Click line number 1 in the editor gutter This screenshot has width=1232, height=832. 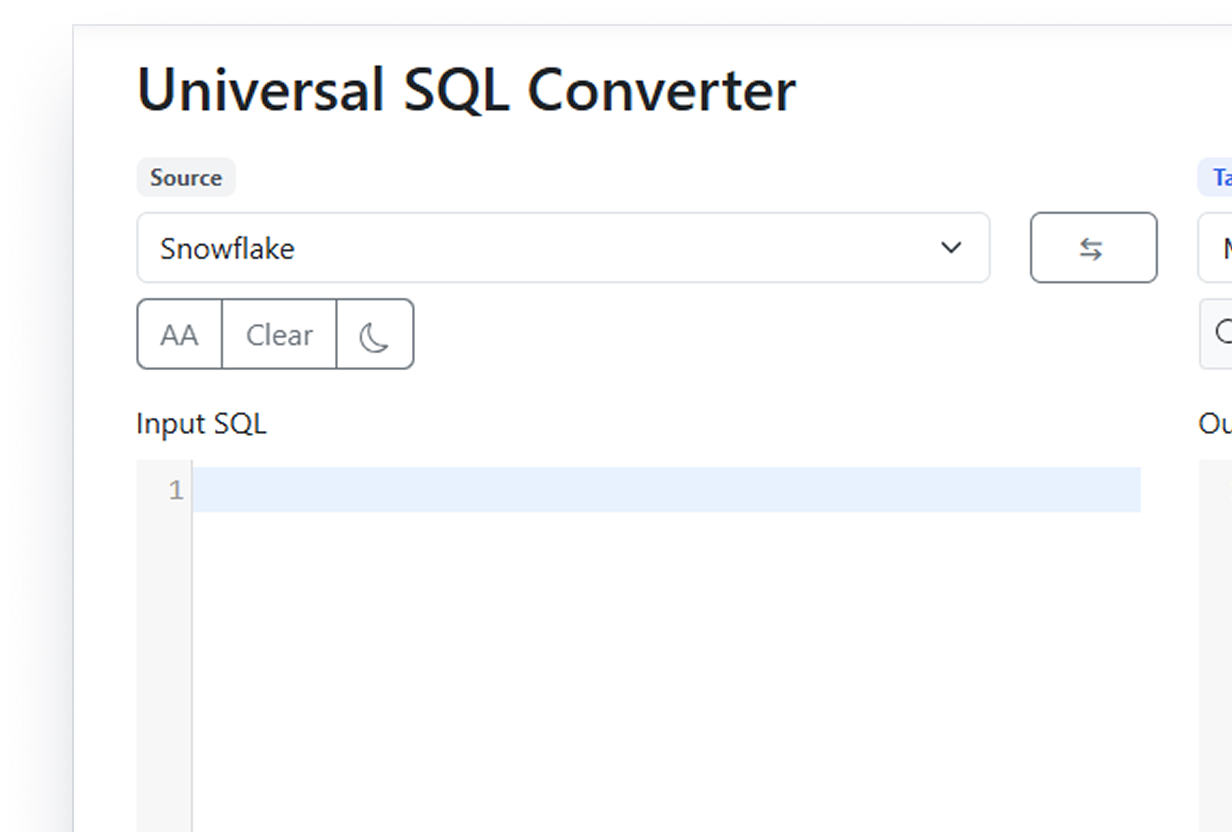coord(176,490)
